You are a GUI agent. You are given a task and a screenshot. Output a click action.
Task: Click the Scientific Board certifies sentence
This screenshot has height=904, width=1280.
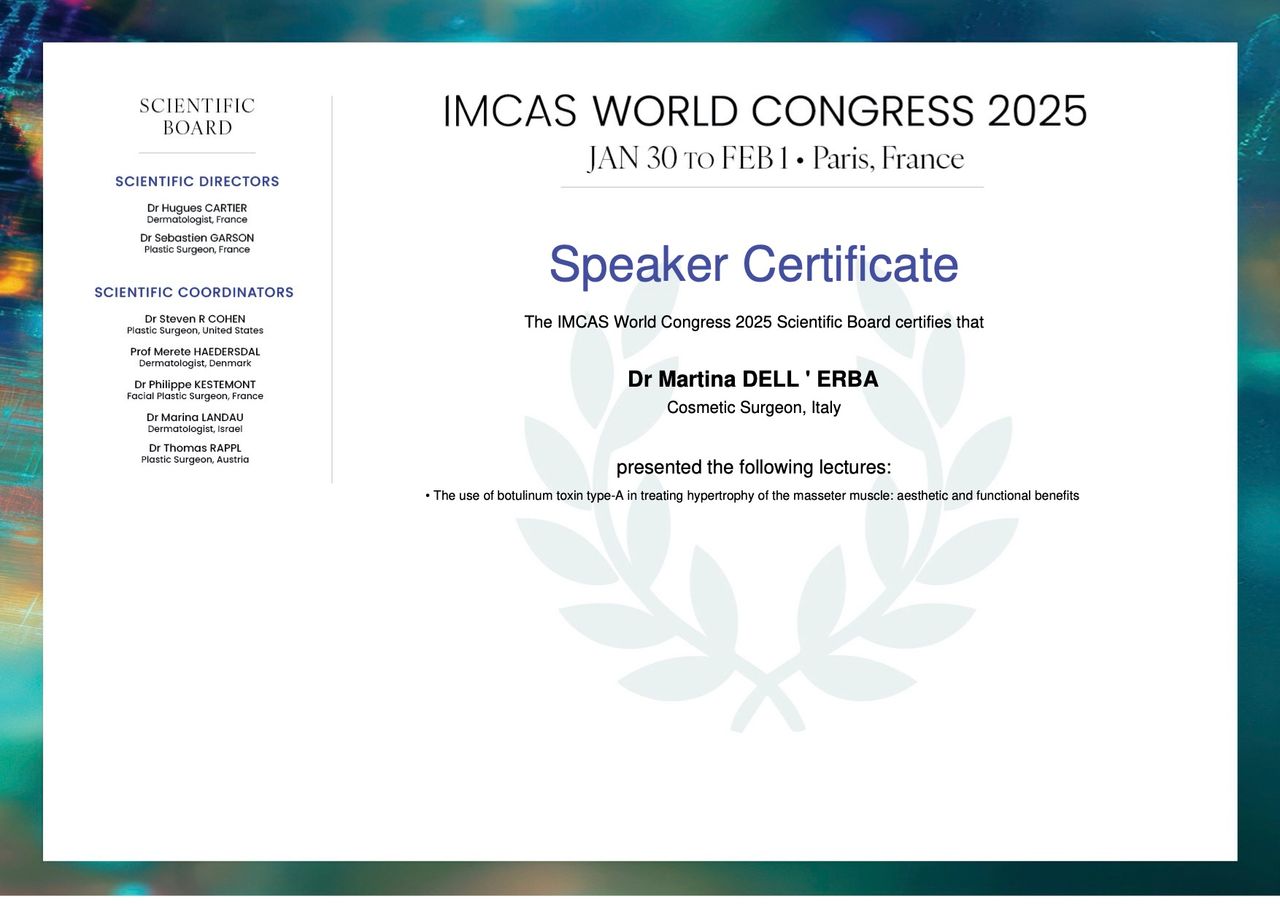(x=753, y=322)
